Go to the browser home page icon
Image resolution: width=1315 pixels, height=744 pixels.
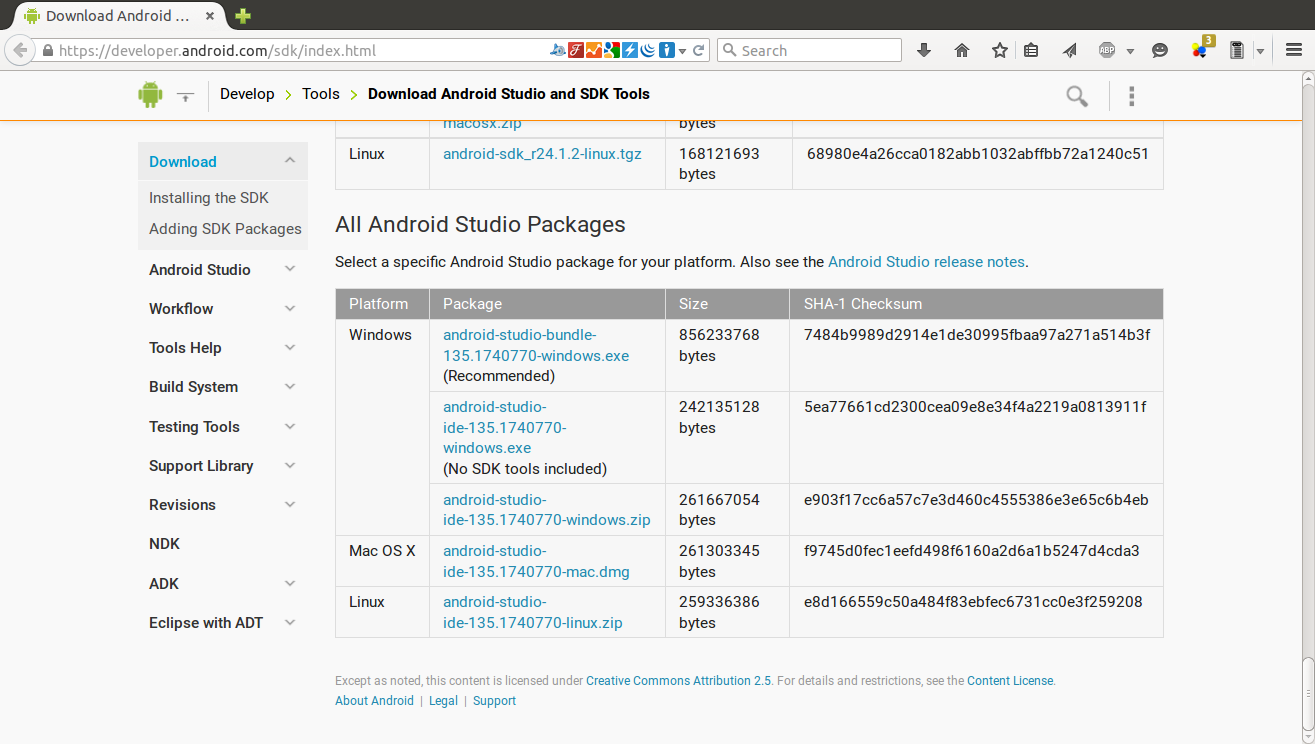pyautogui.click(x=962, y=50)
